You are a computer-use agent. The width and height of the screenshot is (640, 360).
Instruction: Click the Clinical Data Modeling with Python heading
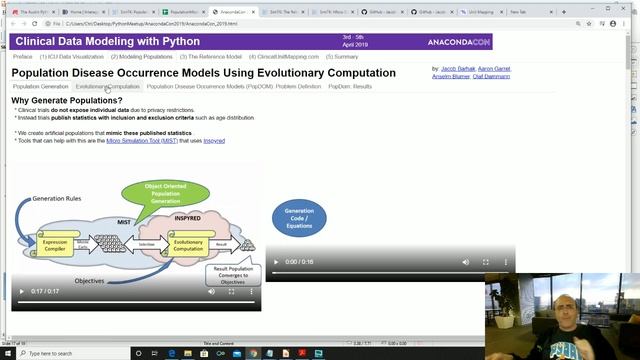click(x=108, y=41)
